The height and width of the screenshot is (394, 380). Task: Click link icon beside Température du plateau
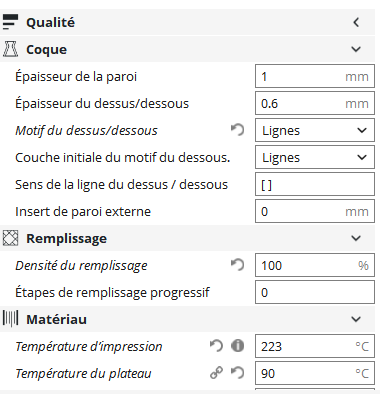click(216, 373)
